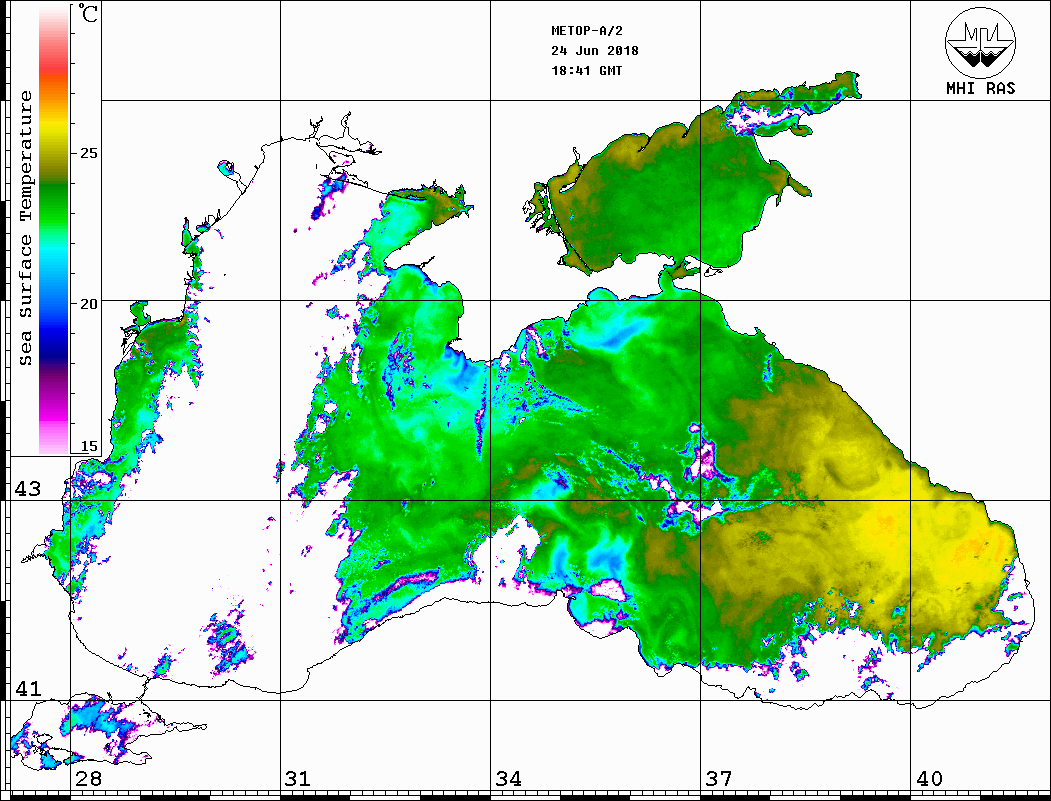The height and width of the screenshot is (801, 1051).
Task: Click latitude label 43
Action: click(x=28, y=489)
